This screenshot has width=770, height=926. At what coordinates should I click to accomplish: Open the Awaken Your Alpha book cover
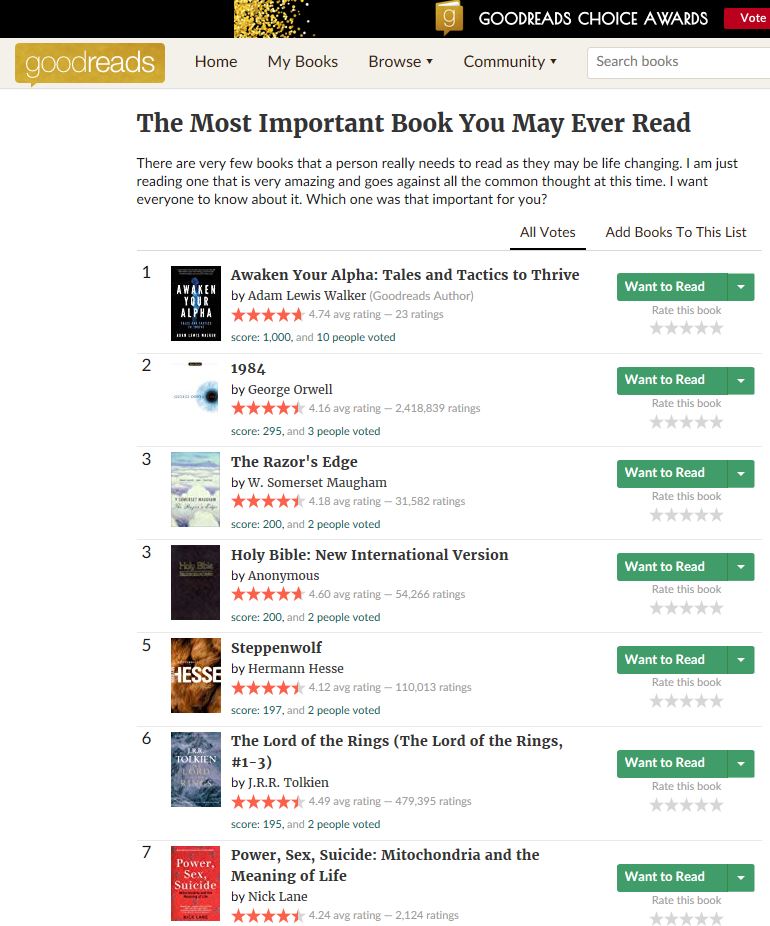195,304
